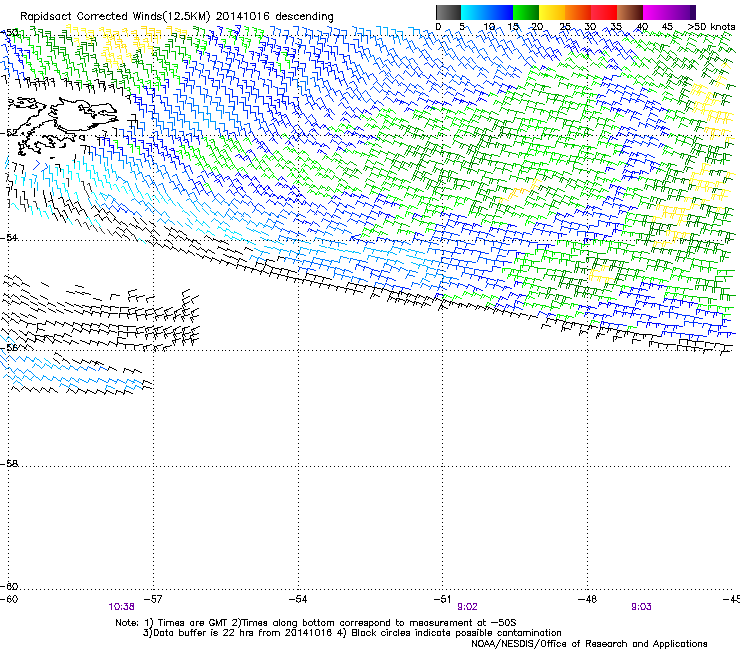Click the -57 longitude axis label
This screenshot has height=650, width=740.
152,599
